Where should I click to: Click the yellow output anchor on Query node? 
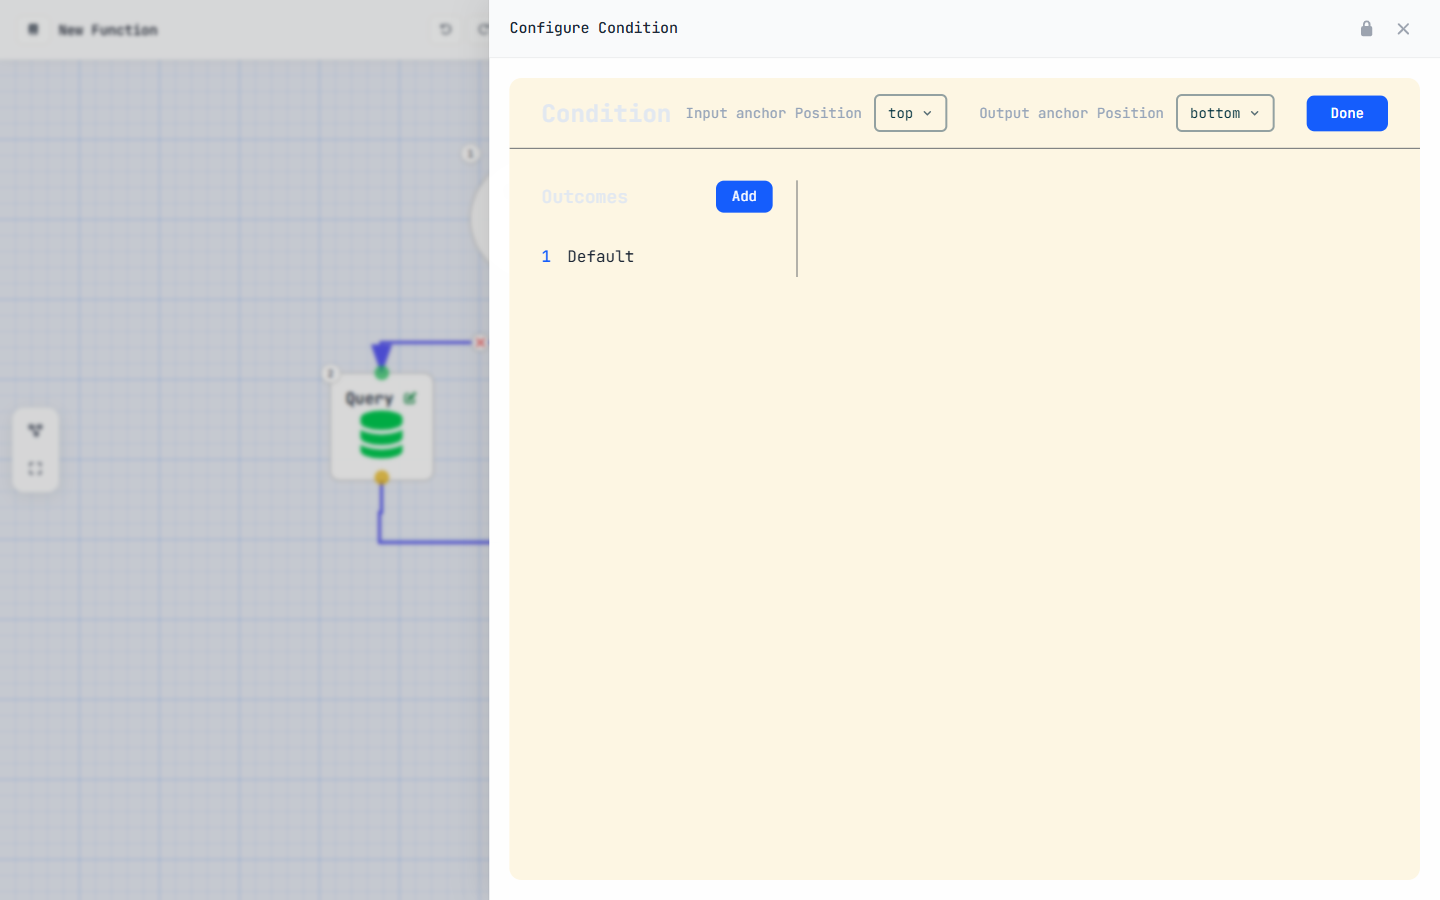[x=381, y=478]
